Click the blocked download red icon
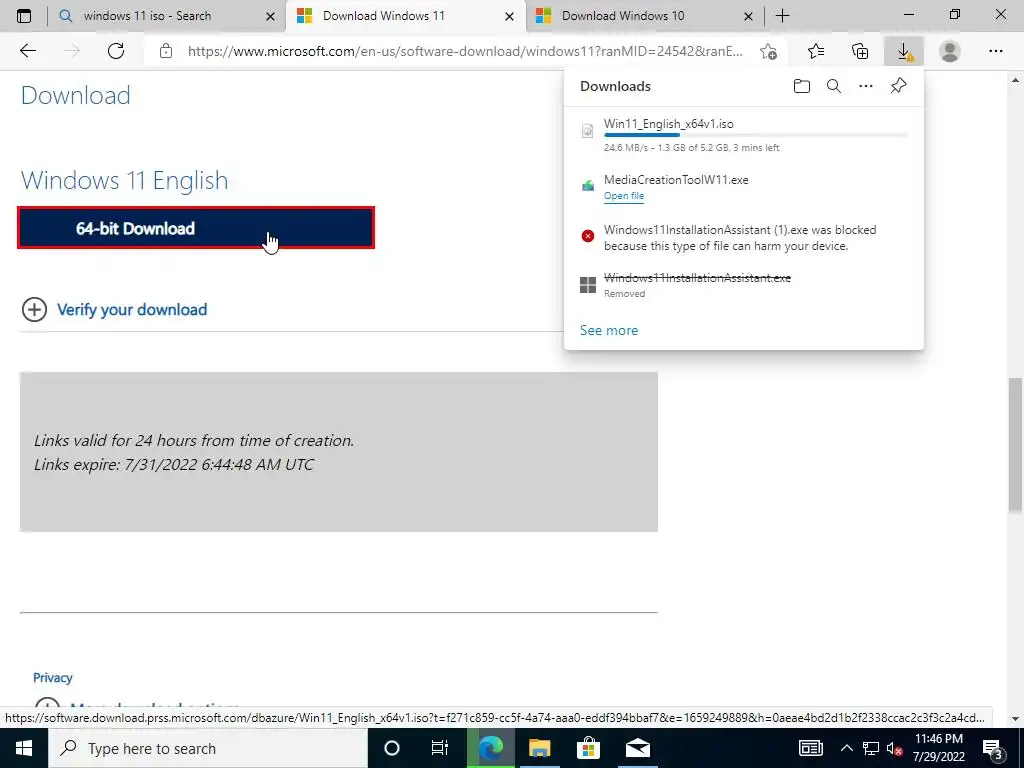 pyautogui.click(x=588, y=236)
